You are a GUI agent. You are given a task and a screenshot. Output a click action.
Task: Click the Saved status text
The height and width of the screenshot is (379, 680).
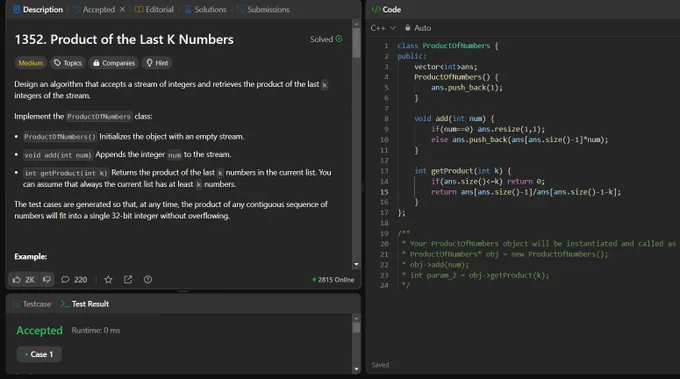click(x=380, y=365)
